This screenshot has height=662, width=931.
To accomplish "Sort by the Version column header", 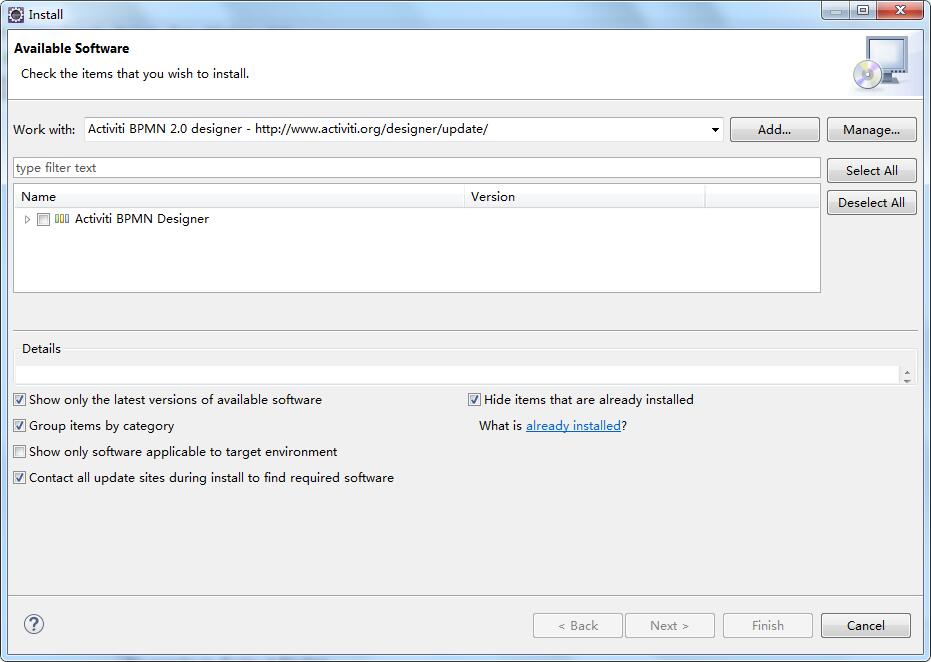I will coord(585,197).
